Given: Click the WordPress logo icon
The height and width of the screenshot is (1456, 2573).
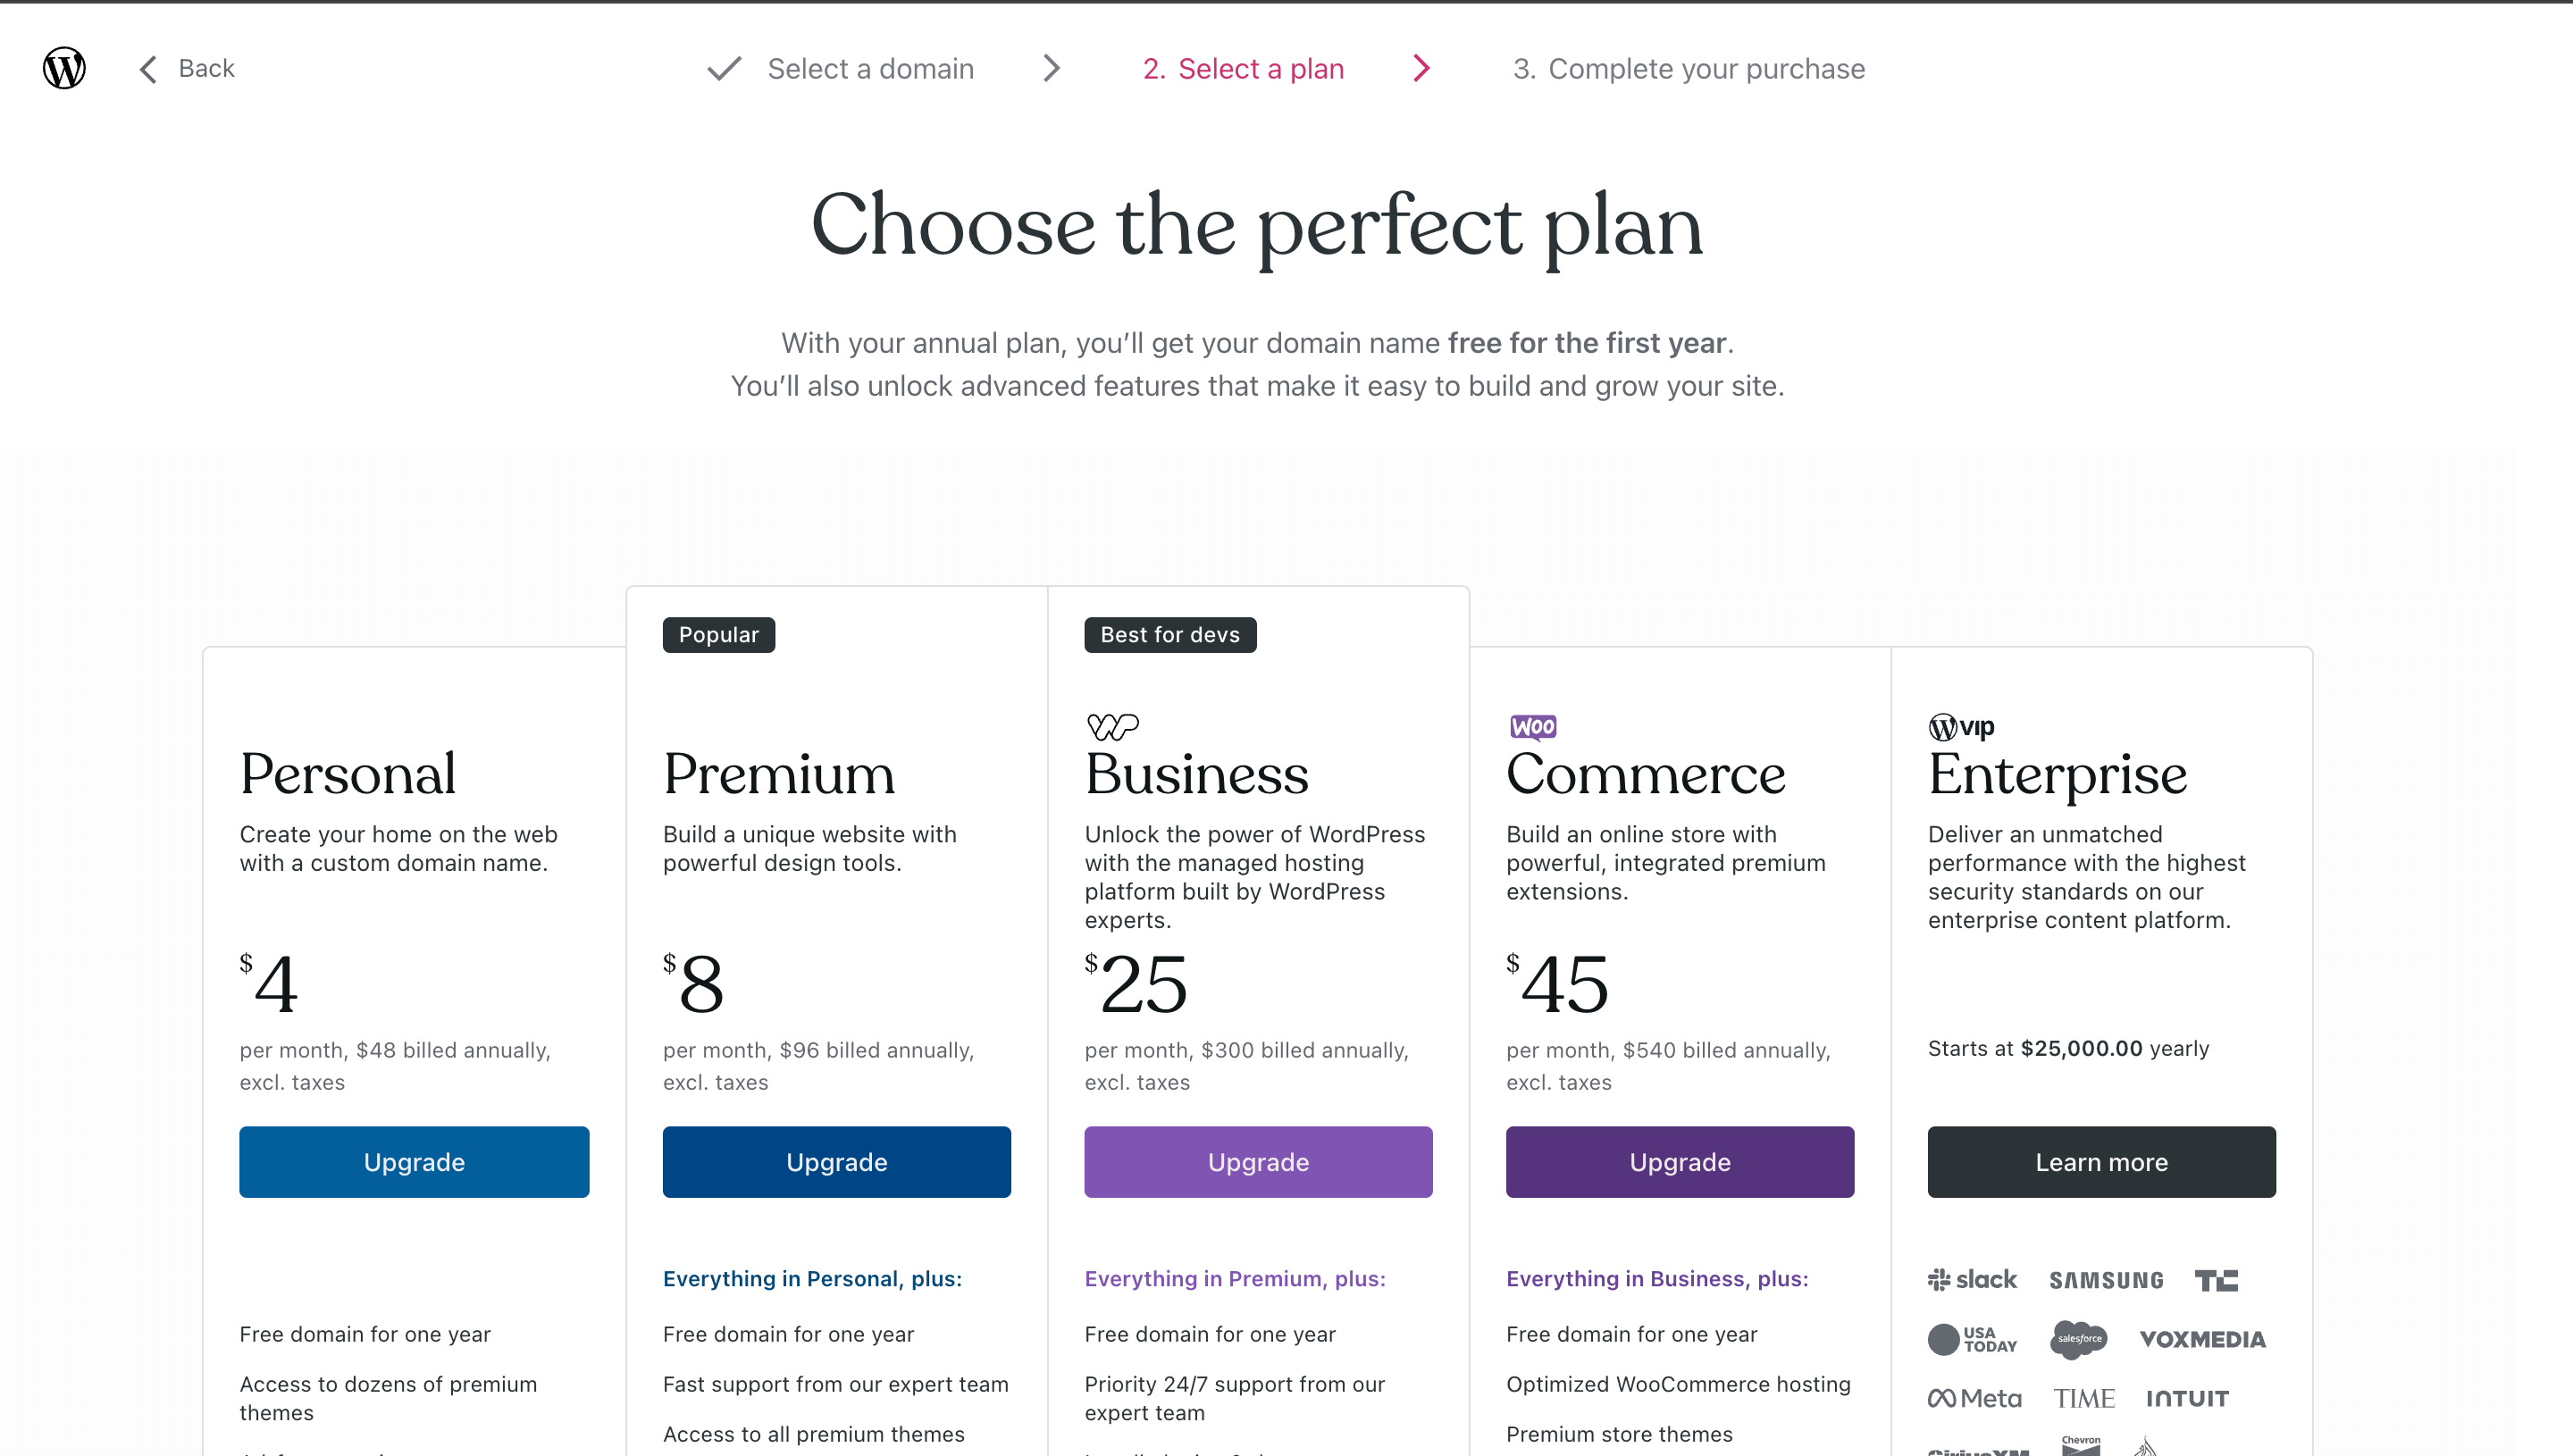Looking at the screenshot, I should coord(64,68).
